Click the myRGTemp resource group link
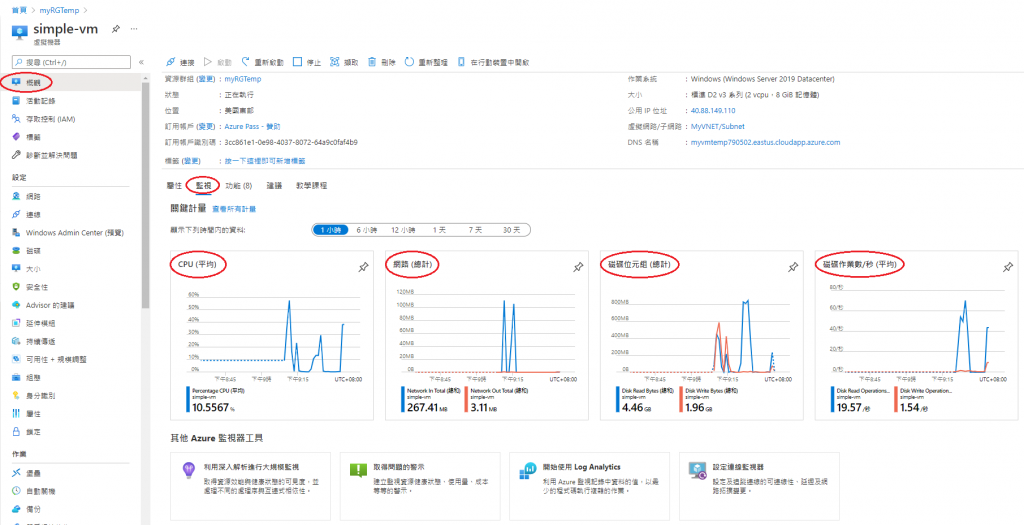Screen dimensions: 1024x525 [243, 79]
